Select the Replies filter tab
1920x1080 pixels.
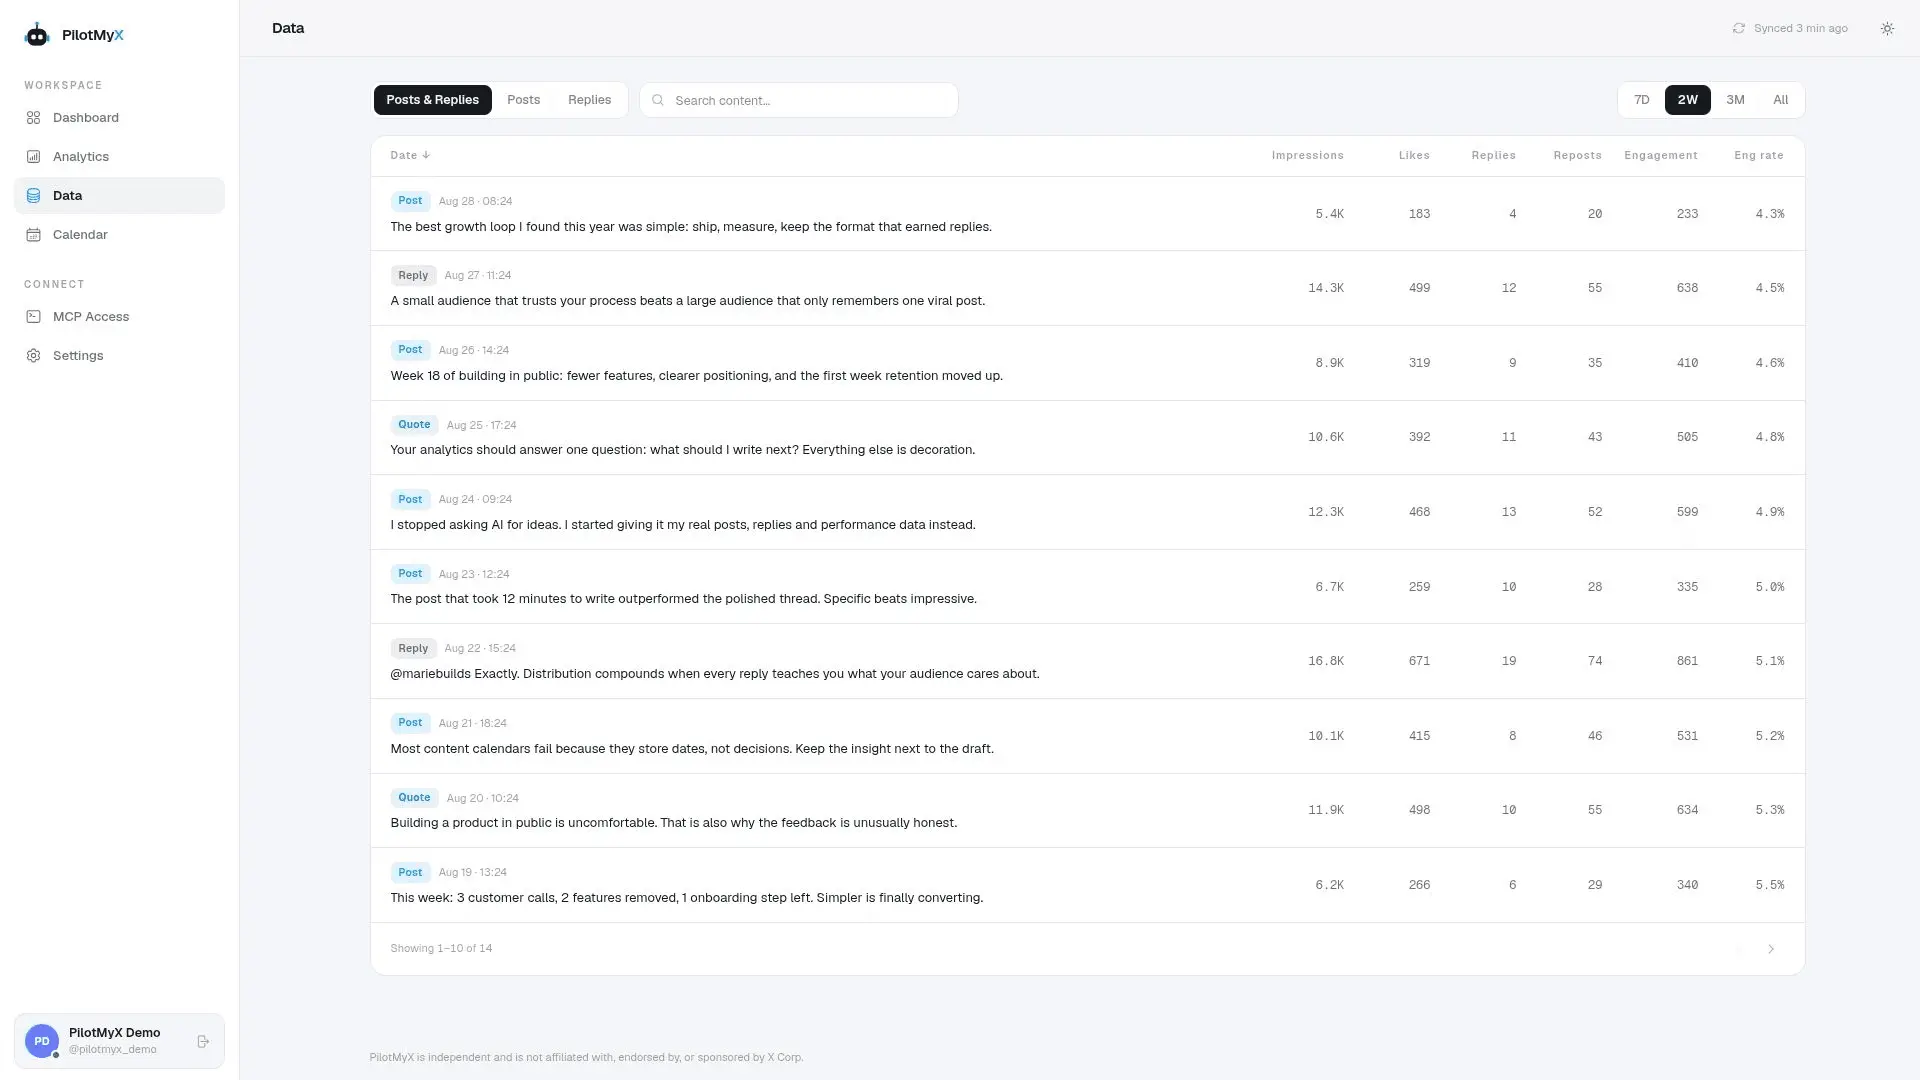click(x=589, y=100)
